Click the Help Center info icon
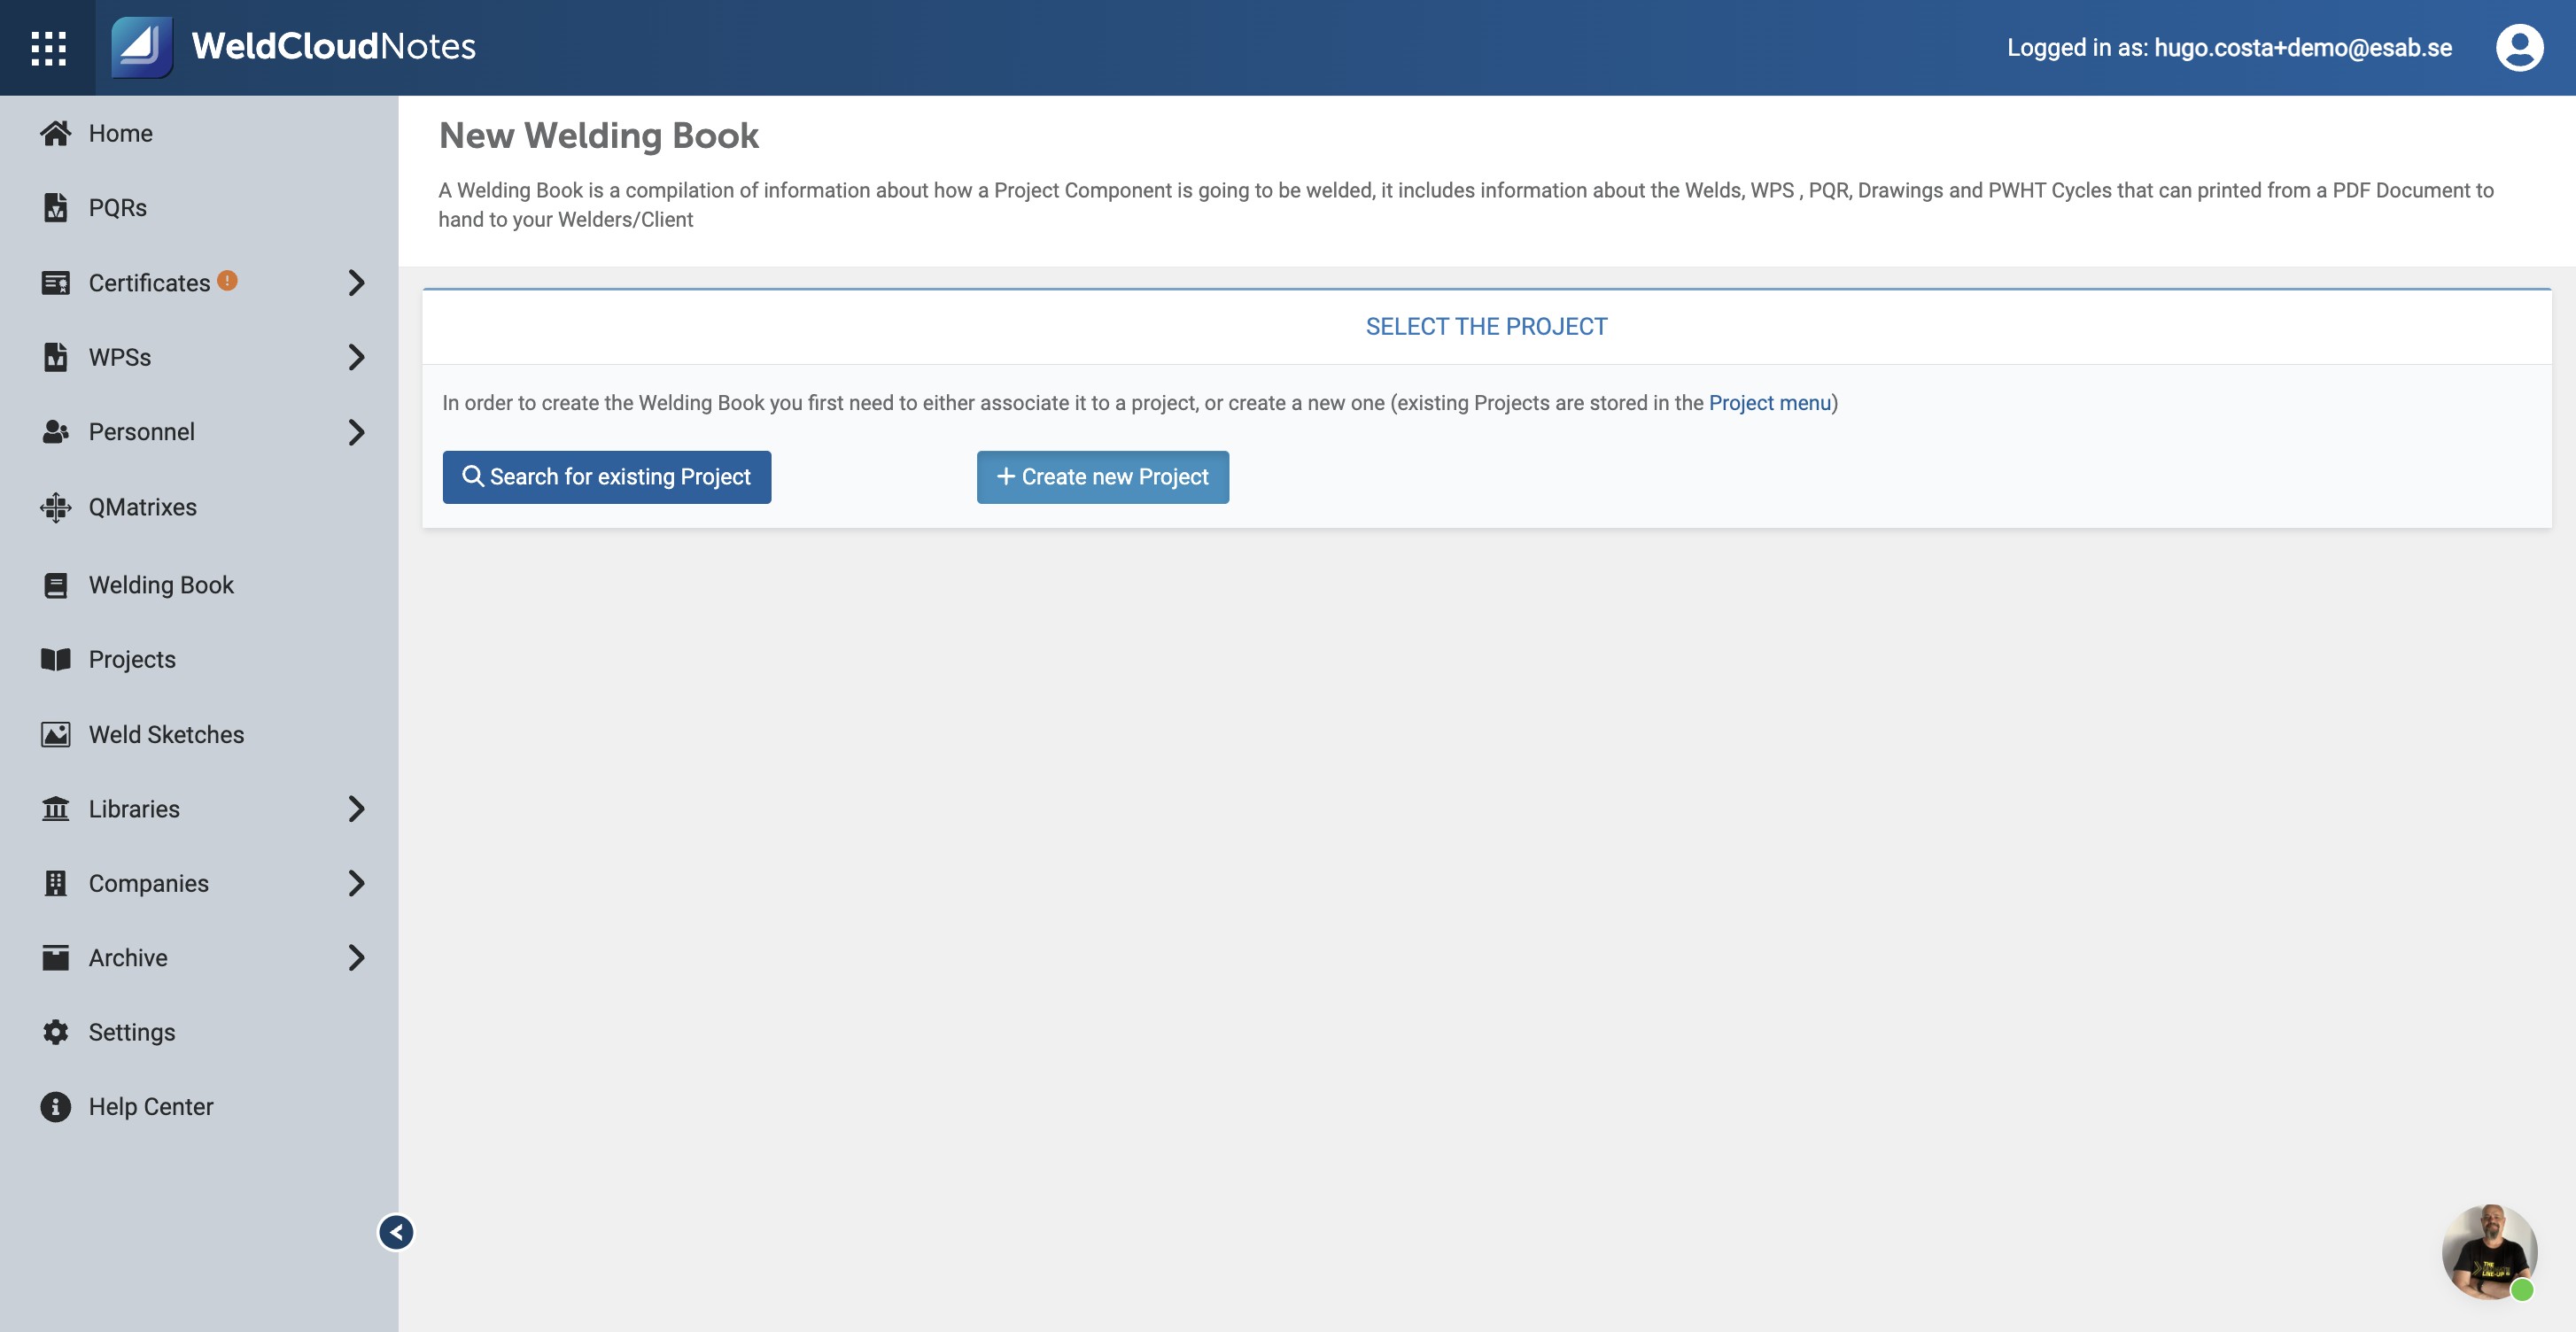Viewport: 2576px width, 1332px height. pos(55,1106)
